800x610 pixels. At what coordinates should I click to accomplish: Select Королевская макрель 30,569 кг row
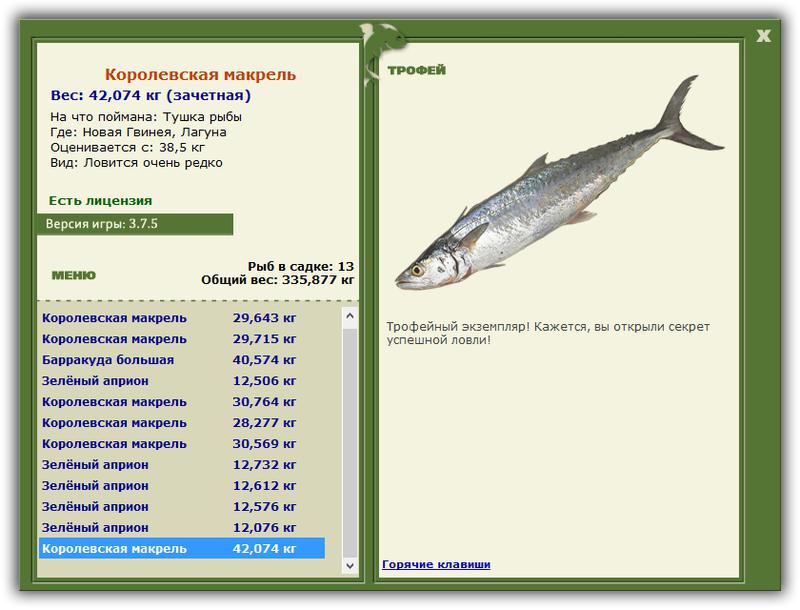[x=182, y=444]
